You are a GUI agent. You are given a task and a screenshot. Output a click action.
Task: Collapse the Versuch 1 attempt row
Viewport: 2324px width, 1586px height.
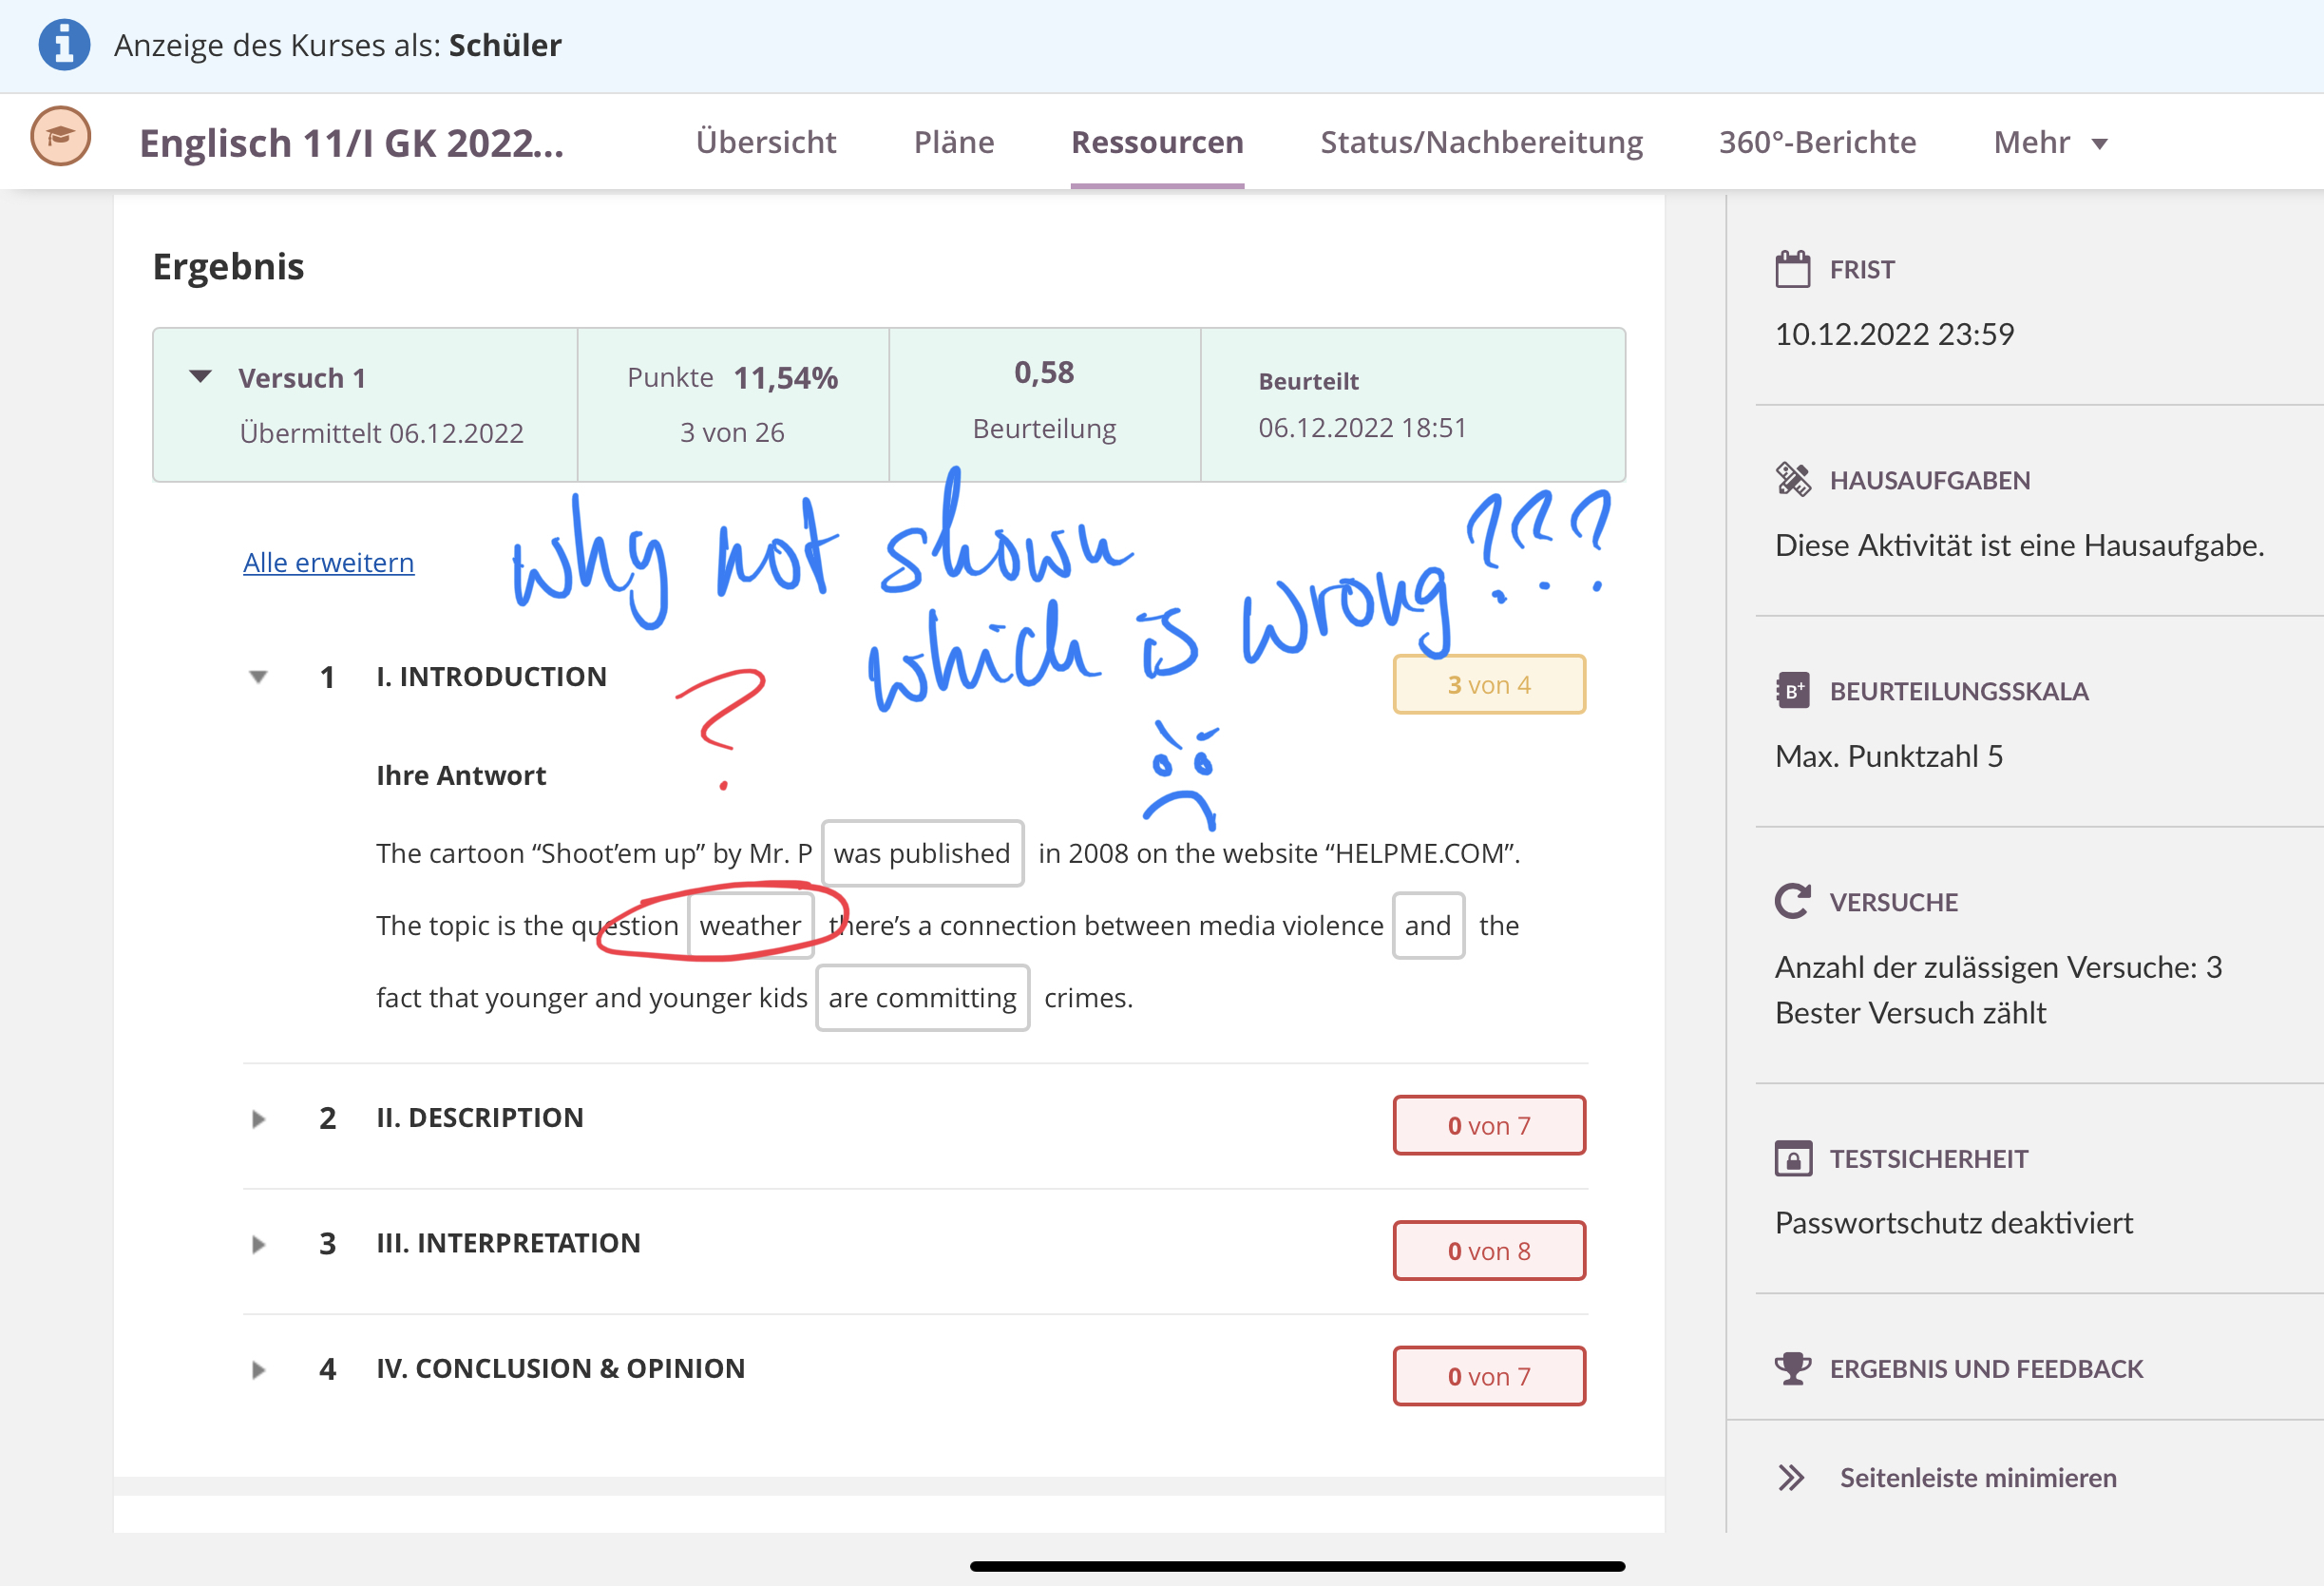(x=201, y=377)
